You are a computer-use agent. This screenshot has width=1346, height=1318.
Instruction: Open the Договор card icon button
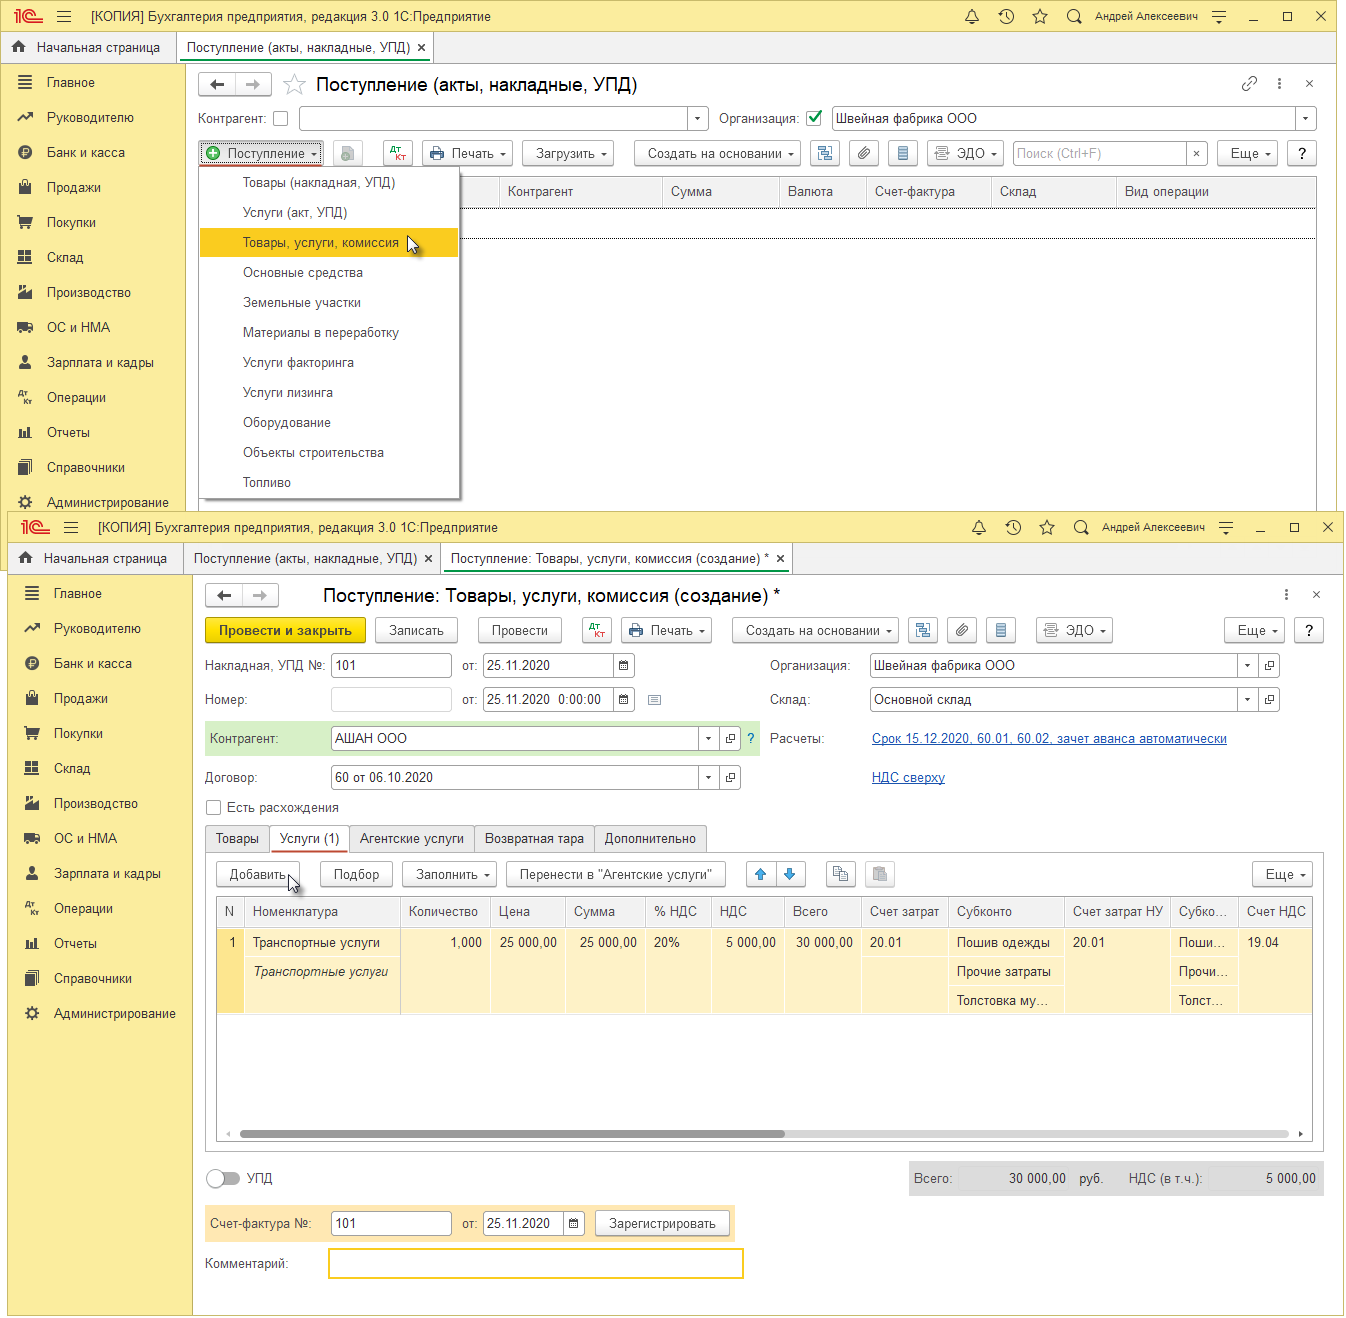coord(730,777)
